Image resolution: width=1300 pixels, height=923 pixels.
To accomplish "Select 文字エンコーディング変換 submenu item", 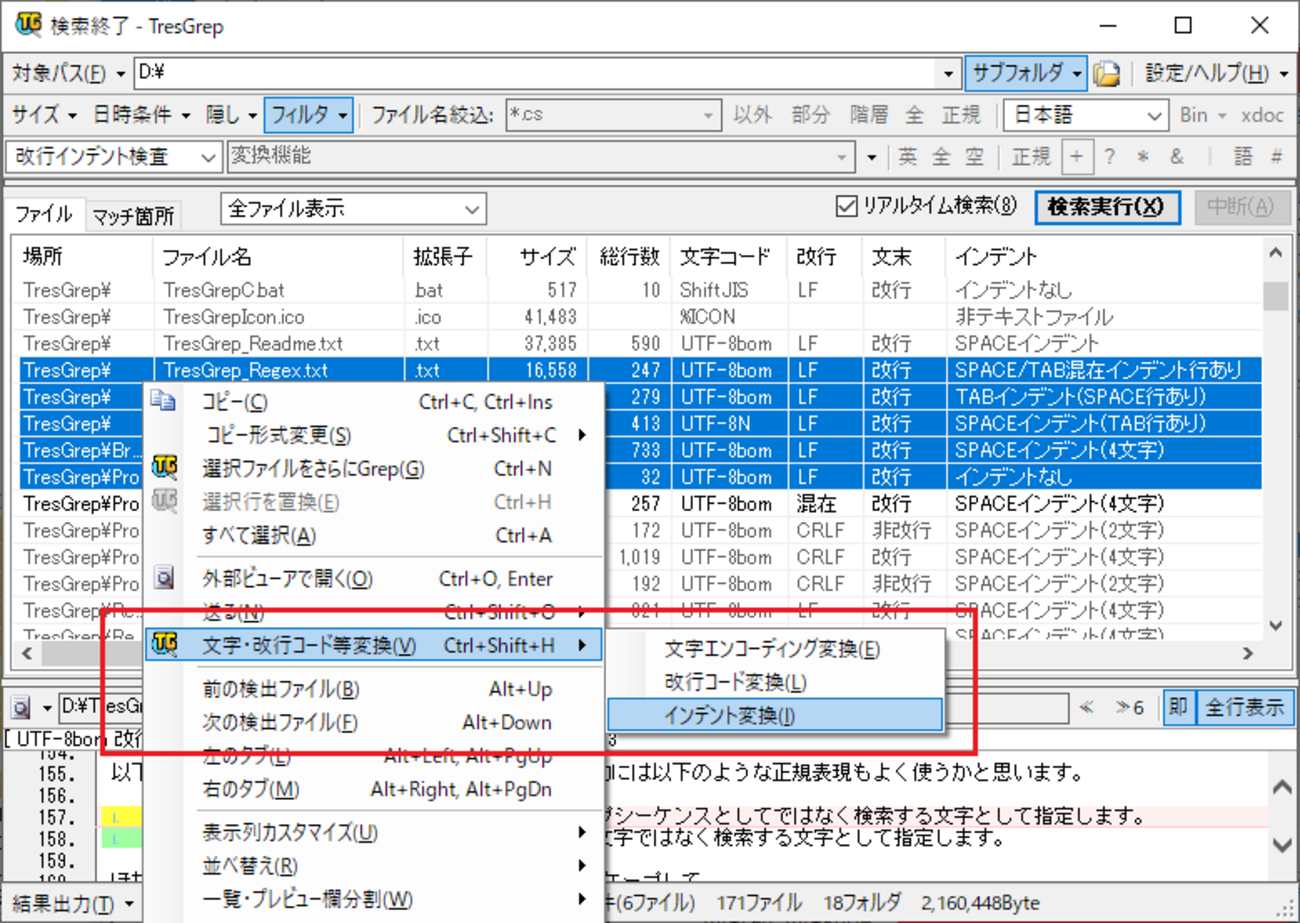I will 775,649.
